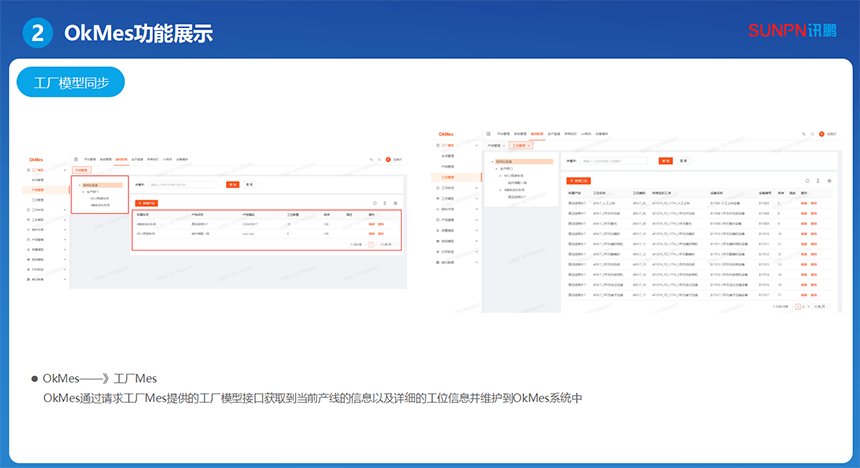Image resolution: width=860 pixels, height=468 pixels.
Task: Expand the 生产部门 tree node in the right screenshot
Action: [x=495, y=168]
